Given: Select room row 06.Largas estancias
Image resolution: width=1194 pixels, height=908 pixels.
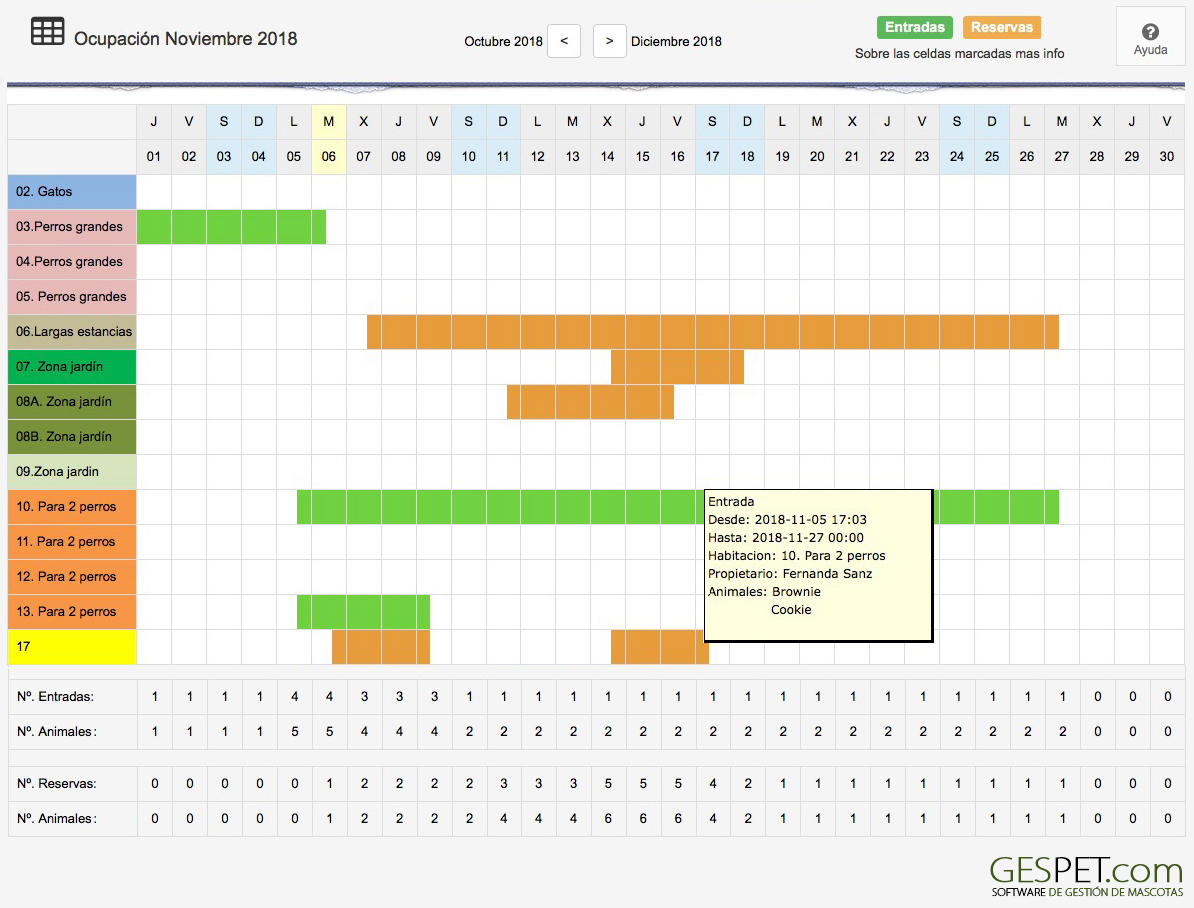Looking at the screenshot, I should [72, 332].
